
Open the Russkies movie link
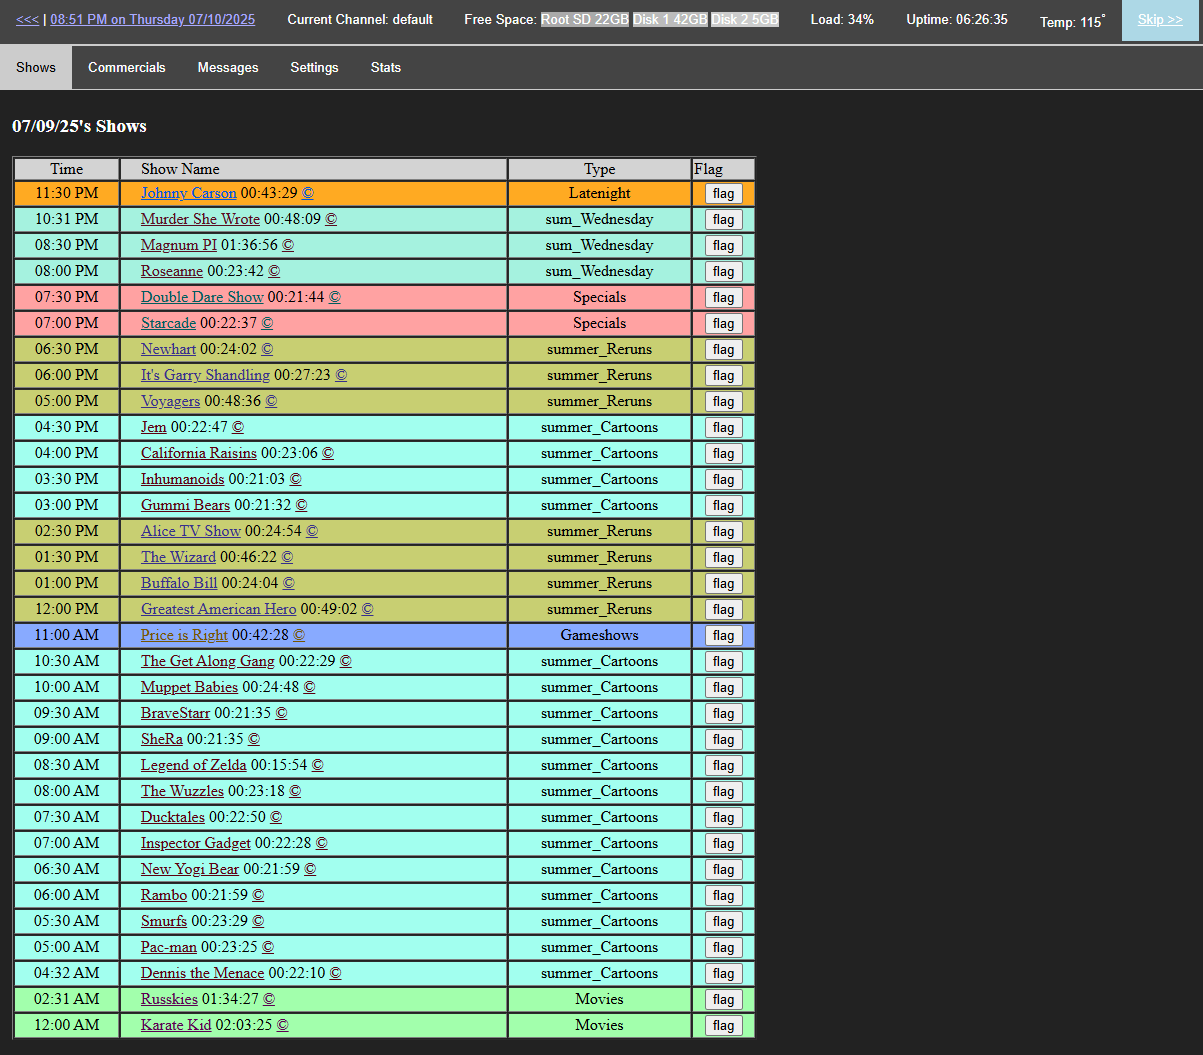[x=169, y=999]
